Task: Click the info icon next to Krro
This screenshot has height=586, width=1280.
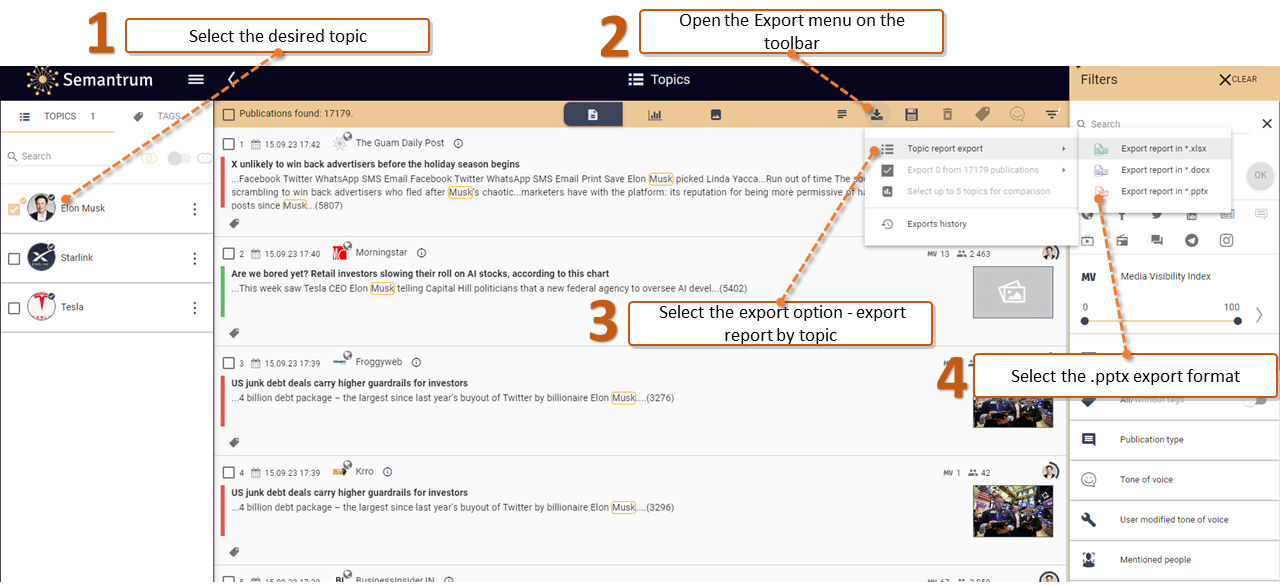Action: point(388,472)
